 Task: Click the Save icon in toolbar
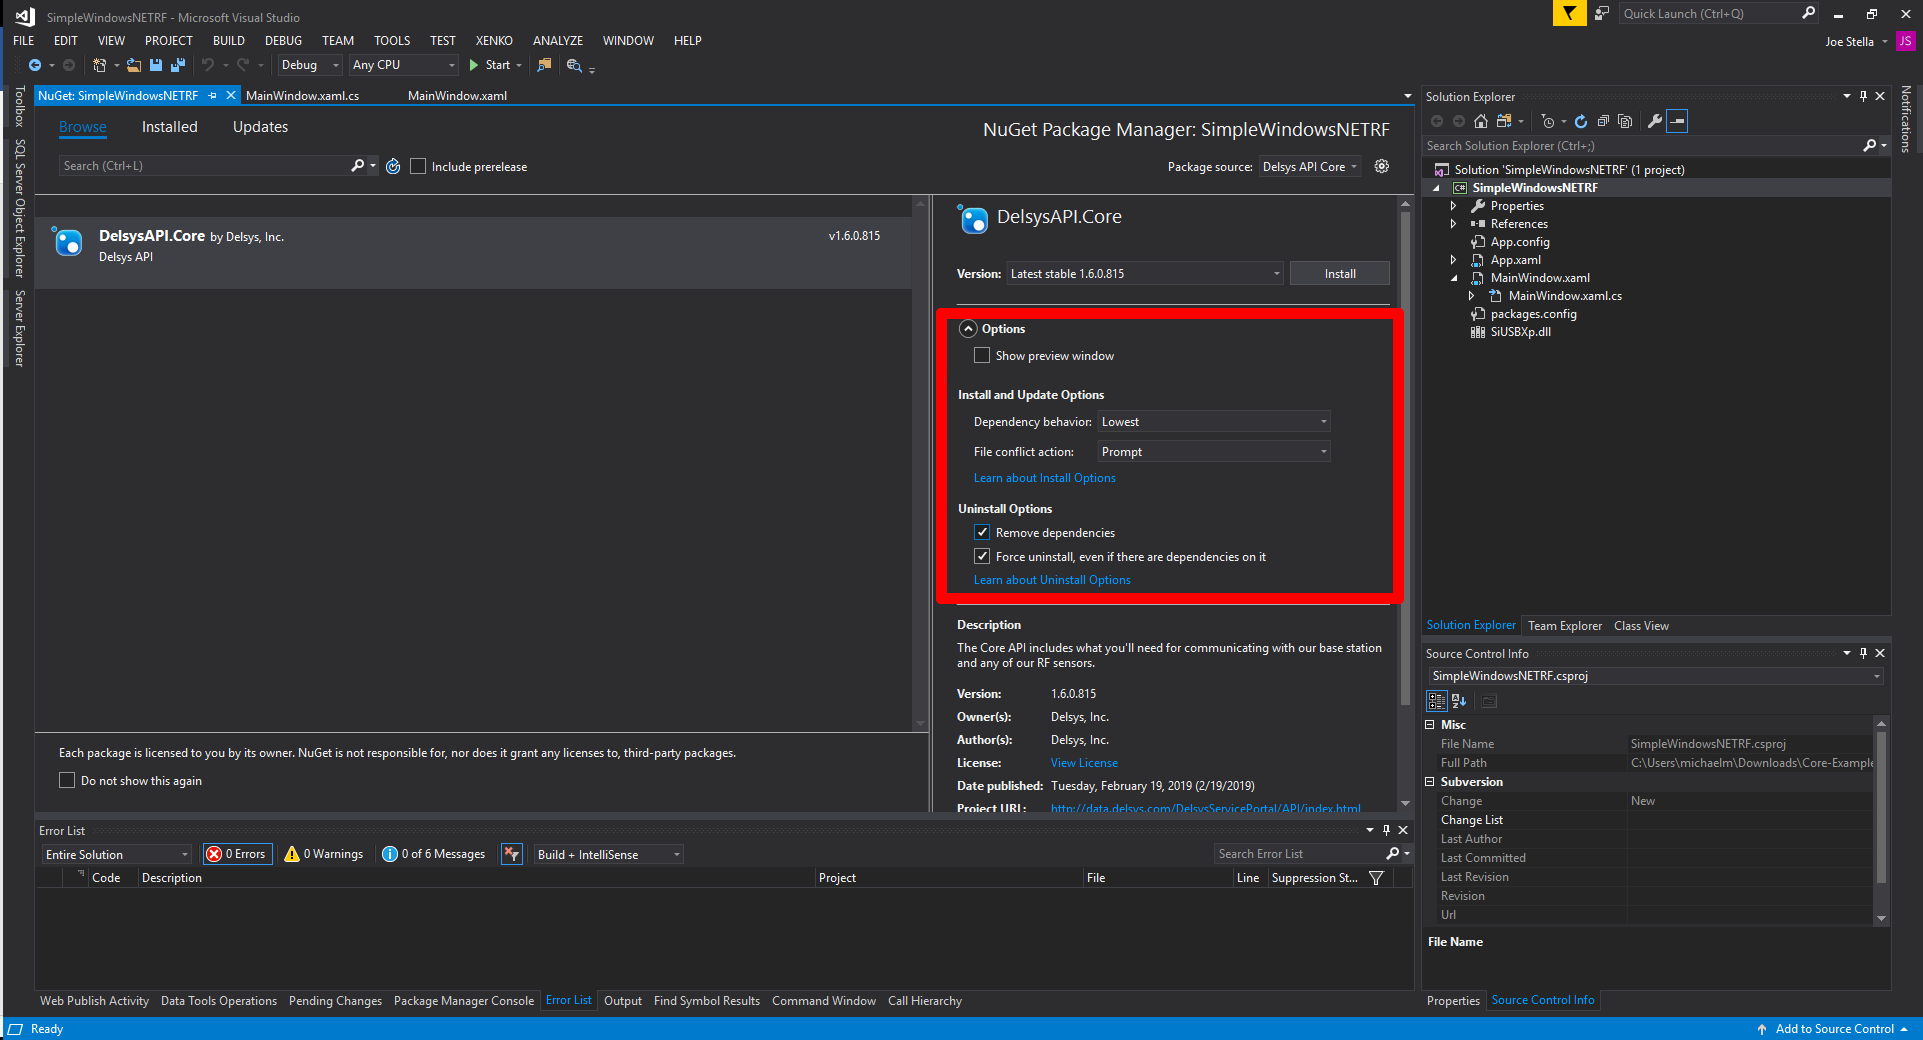[156, 65]
